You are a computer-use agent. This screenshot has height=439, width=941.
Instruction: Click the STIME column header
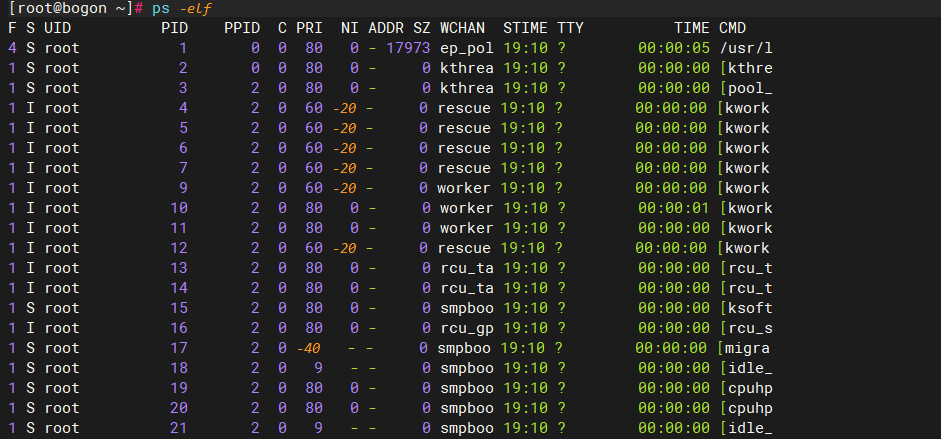tap(525, 28)
